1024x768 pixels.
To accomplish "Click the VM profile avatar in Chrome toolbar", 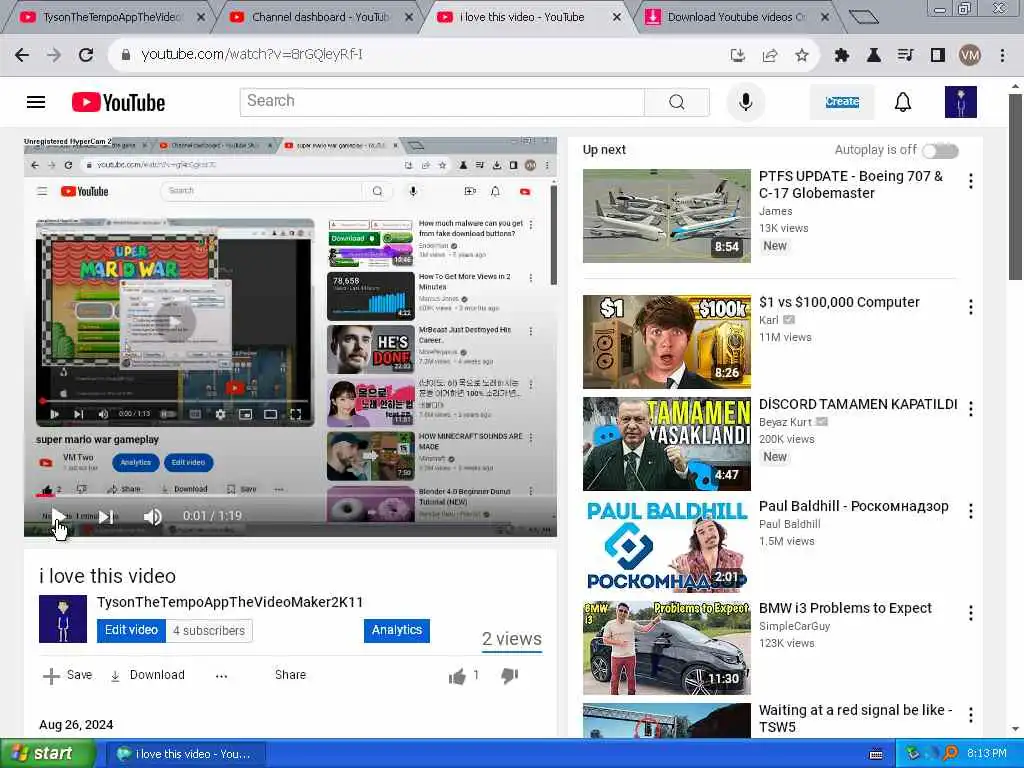I will tap(970, 56).
